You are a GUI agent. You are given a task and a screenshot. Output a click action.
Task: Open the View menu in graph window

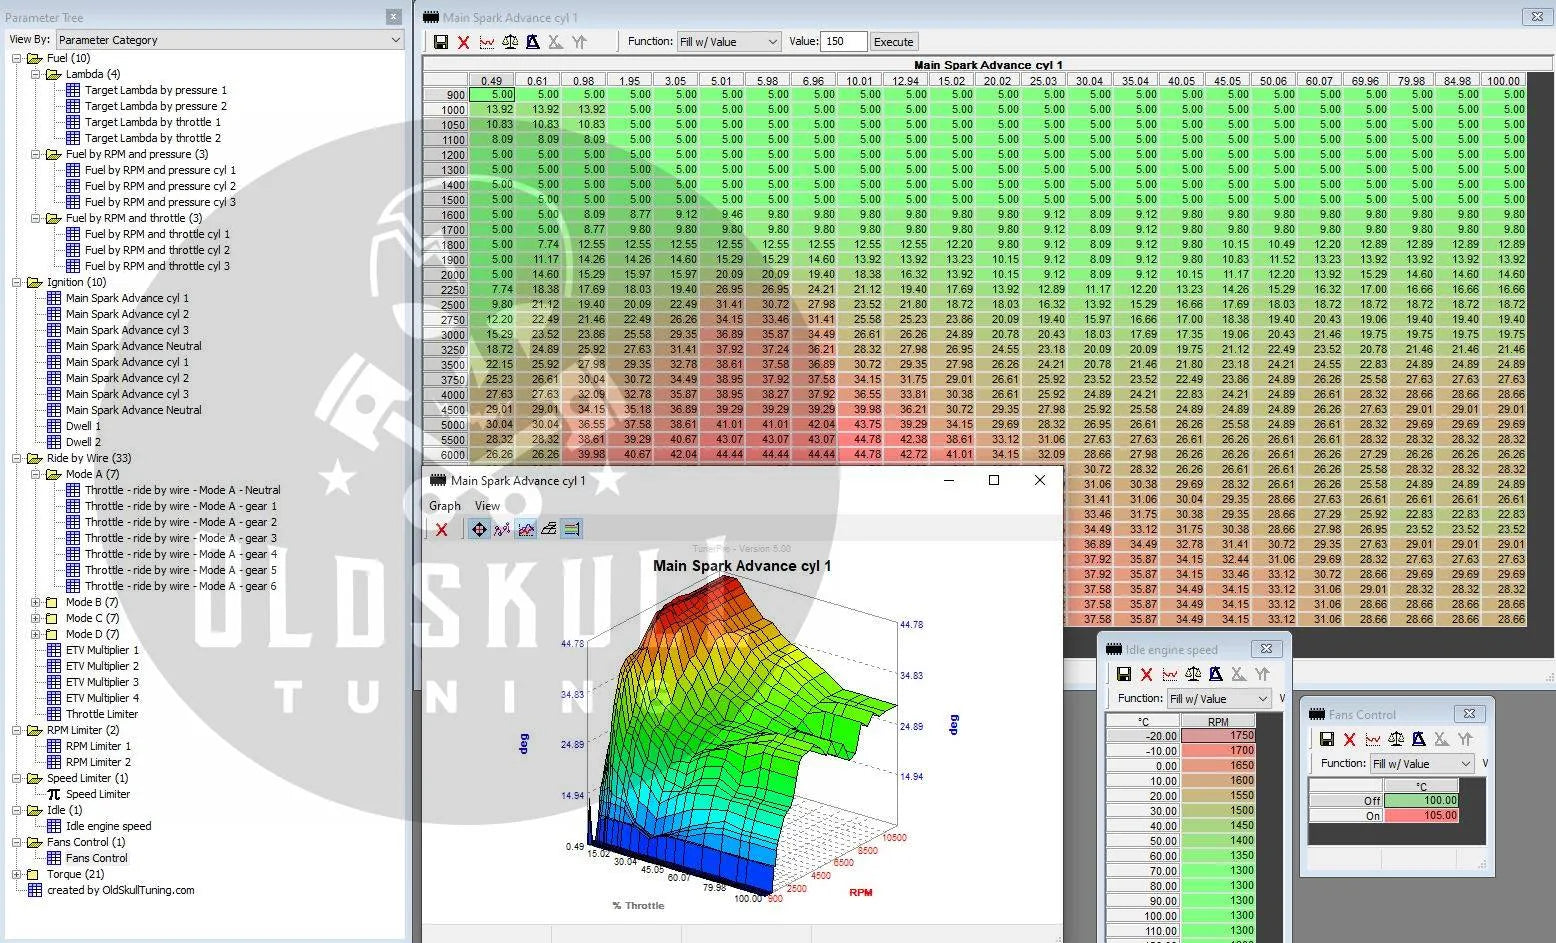click(487, 506)
